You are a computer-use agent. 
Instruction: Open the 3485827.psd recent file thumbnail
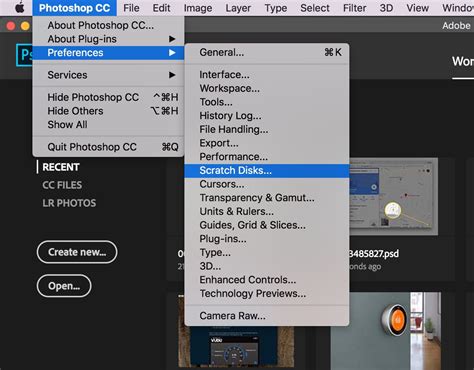pyautogui.click(x=393, y=197)
